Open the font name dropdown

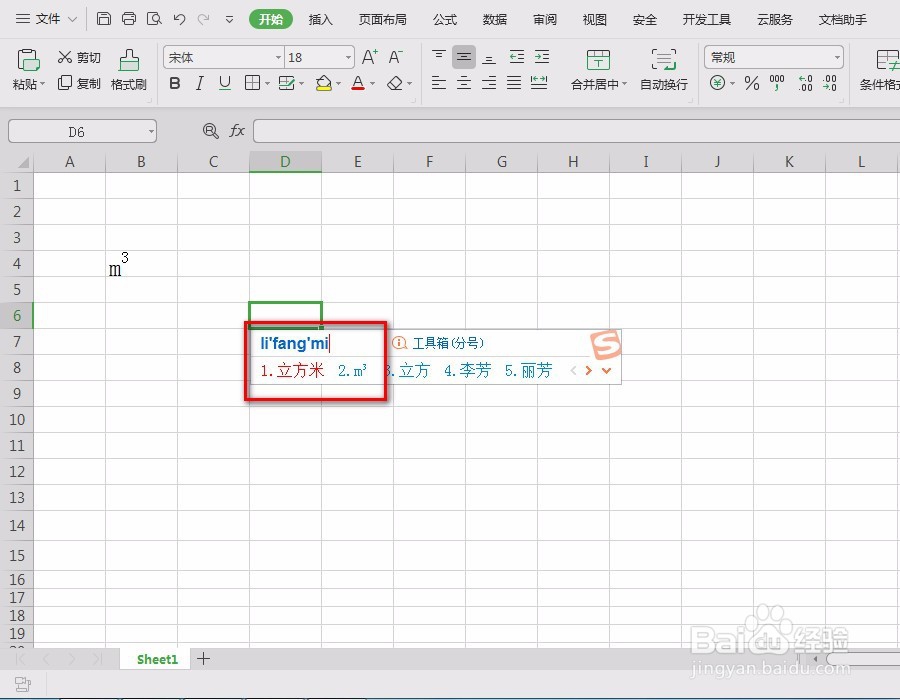pyautogui.click(x=278, y=57)
